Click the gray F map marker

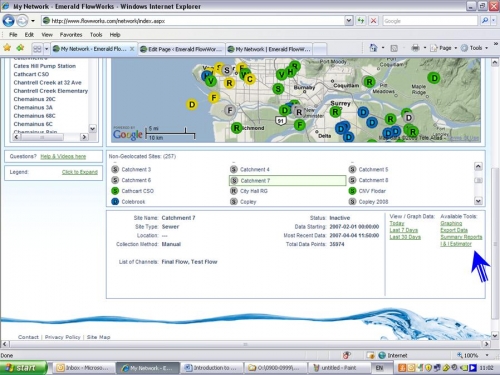(x=229, y=110)
